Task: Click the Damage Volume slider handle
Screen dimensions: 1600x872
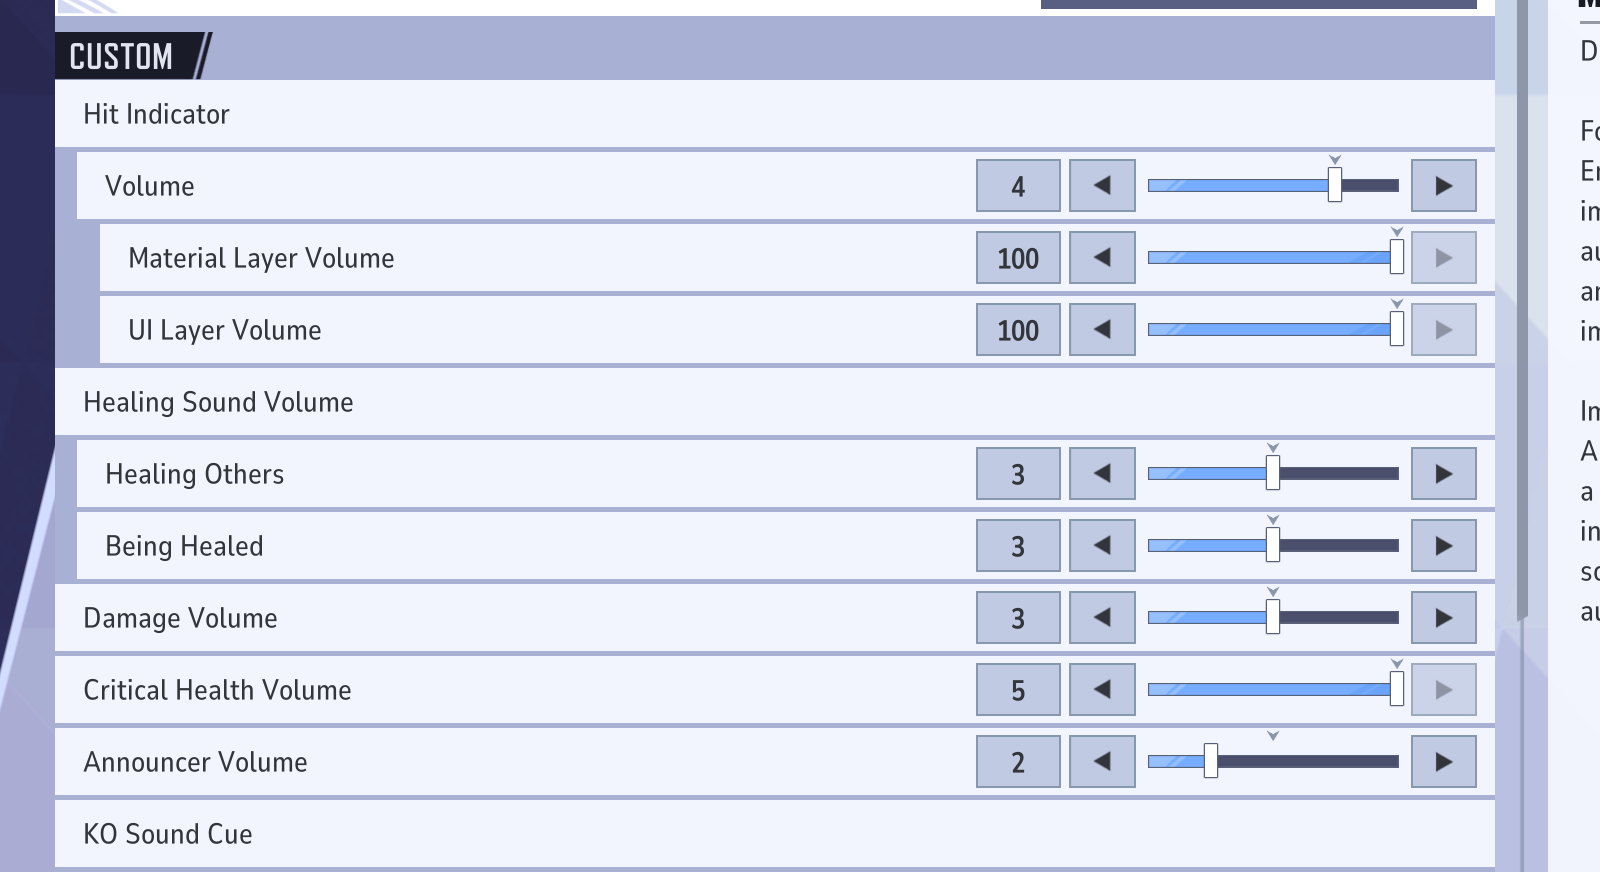Action: tap(1273, 618)
